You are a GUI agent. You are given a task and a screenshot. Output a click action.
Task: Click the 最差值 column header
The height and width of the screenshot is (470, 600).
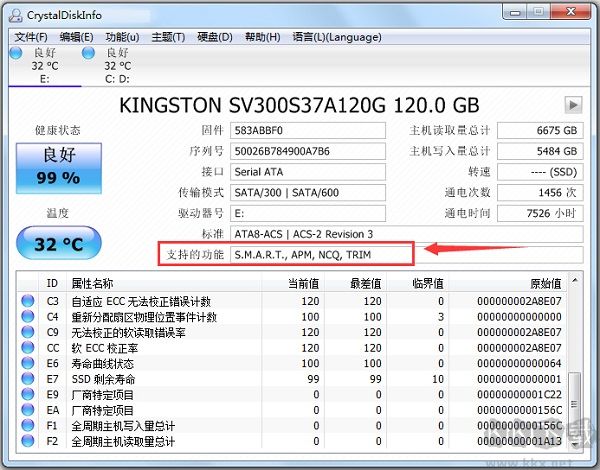355,283
